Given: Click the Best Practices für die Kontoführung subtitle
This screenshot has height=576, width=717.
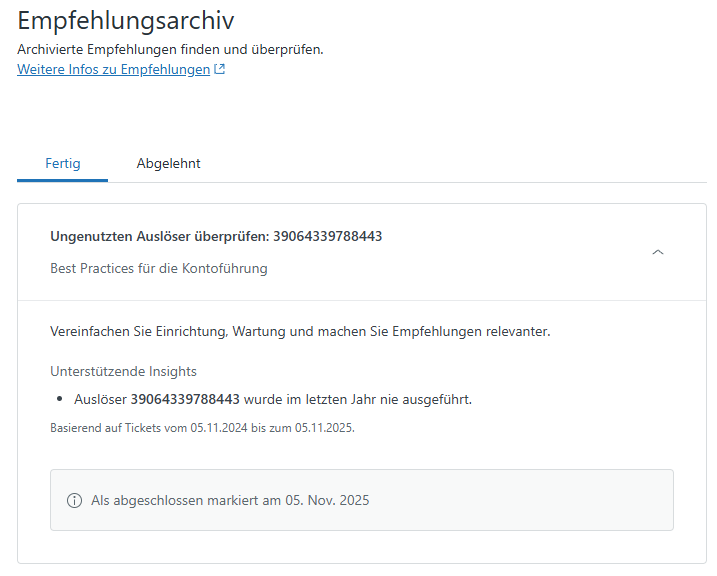Looking at the screenshot, I should (x=159, y=268).
